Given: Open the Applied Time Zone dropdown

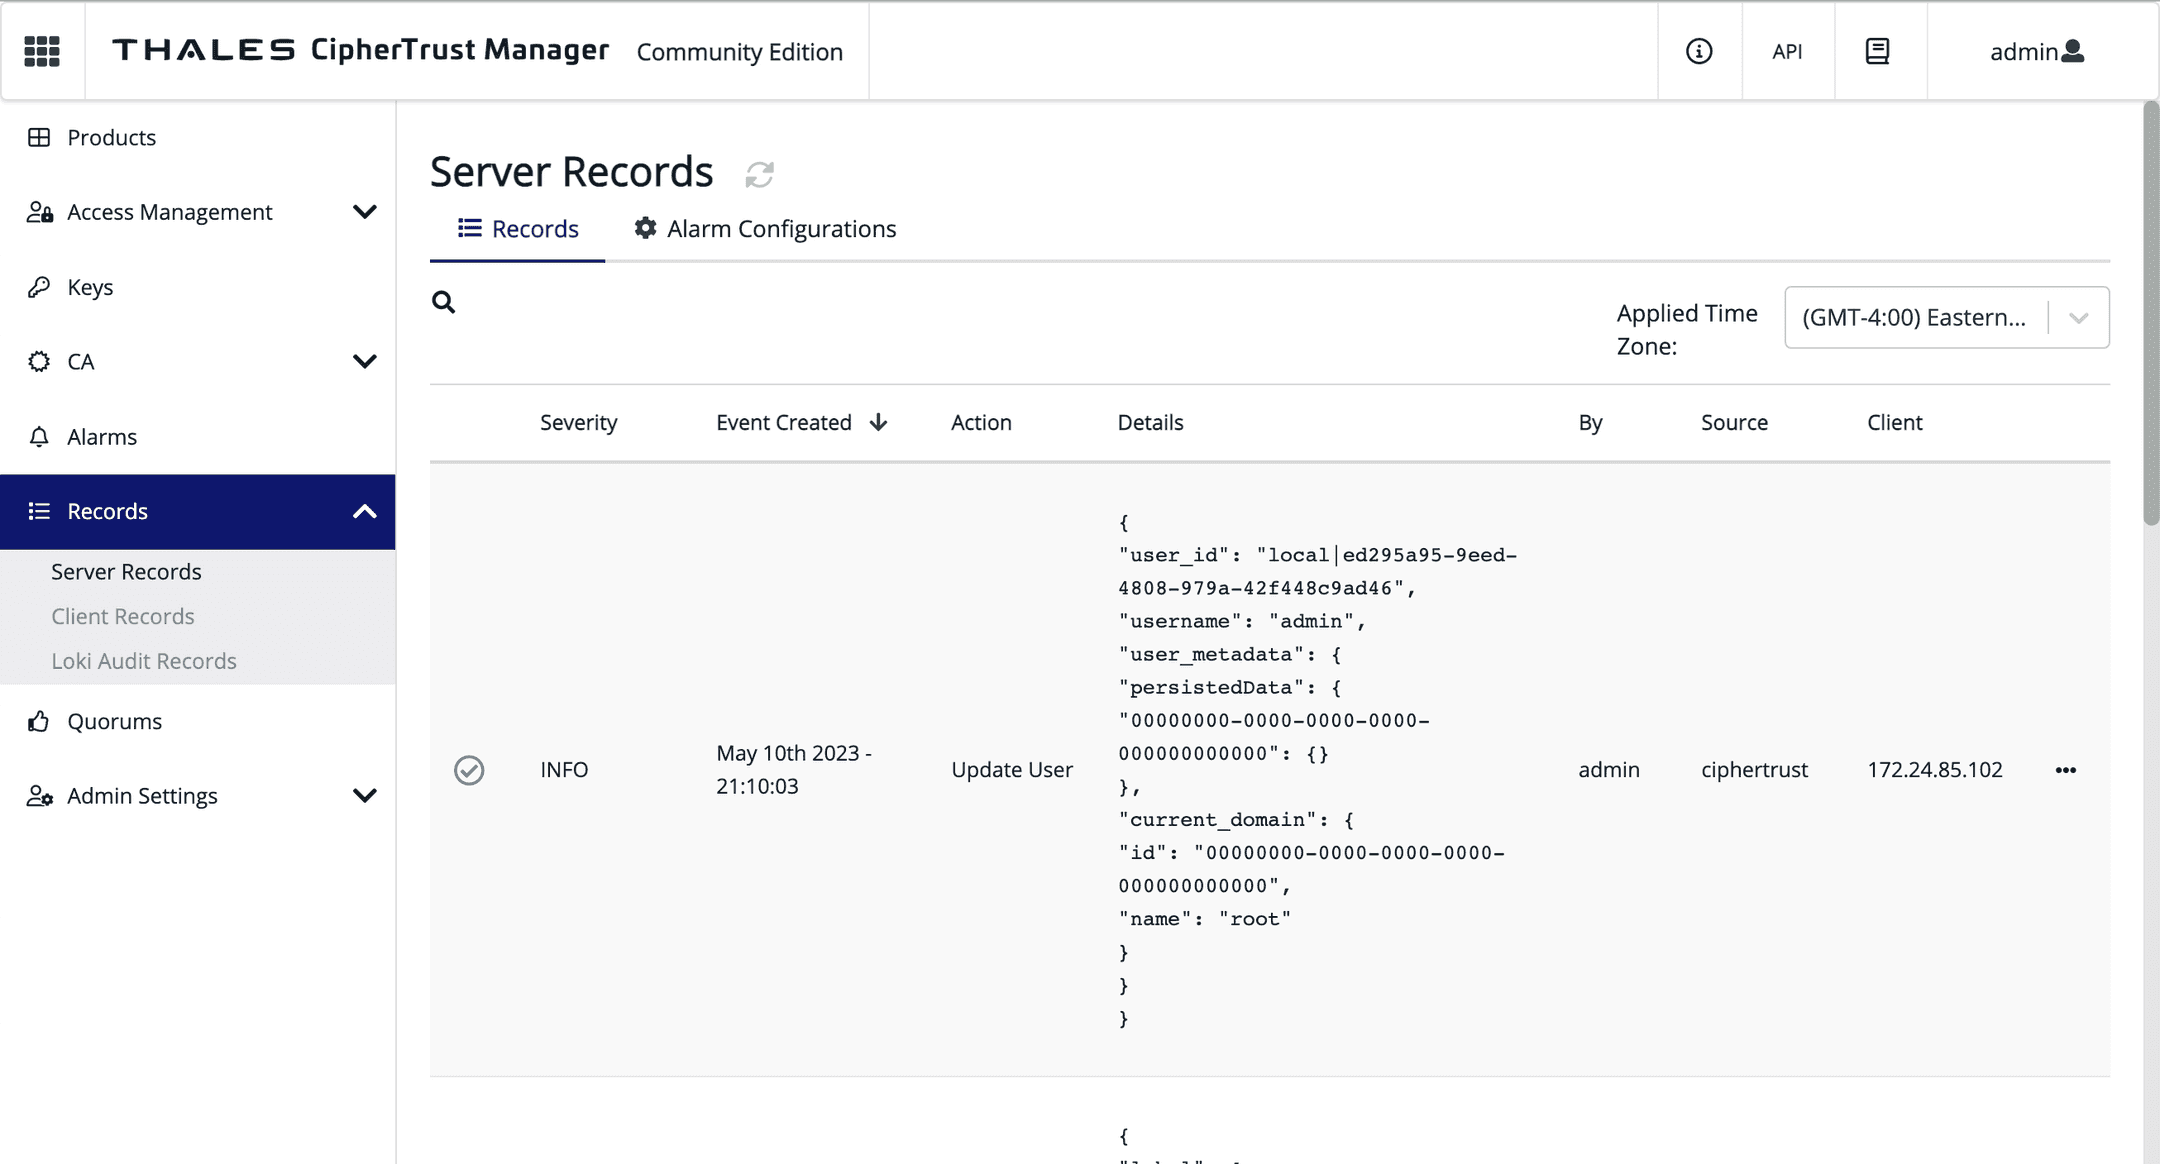Looking at the screenshot, I should click(1946, 318).
